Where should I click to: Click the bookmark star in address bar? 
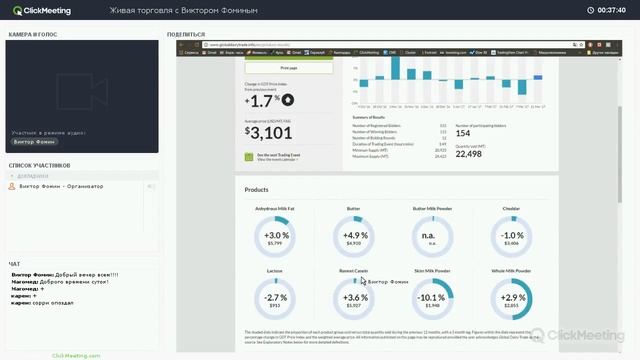tap(581, 44)
